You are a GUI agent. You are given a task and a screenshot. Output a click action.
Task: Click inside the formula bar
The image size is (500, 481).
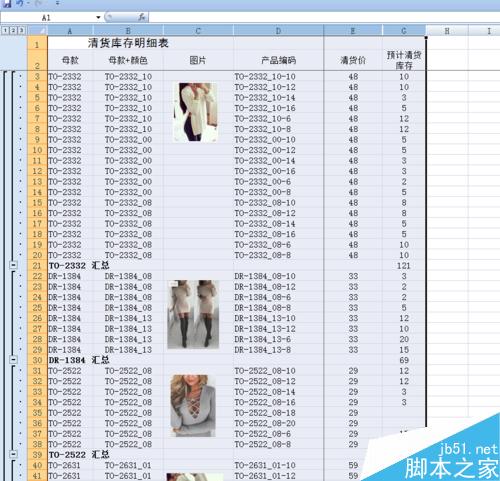[323, 17]
